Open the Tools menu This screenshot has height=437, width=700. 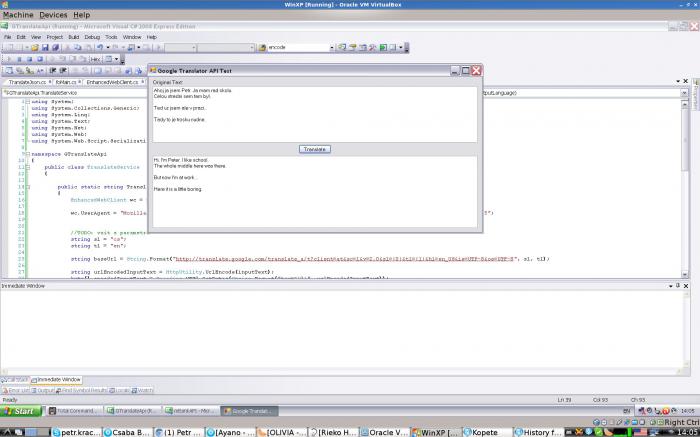(111, 37)
